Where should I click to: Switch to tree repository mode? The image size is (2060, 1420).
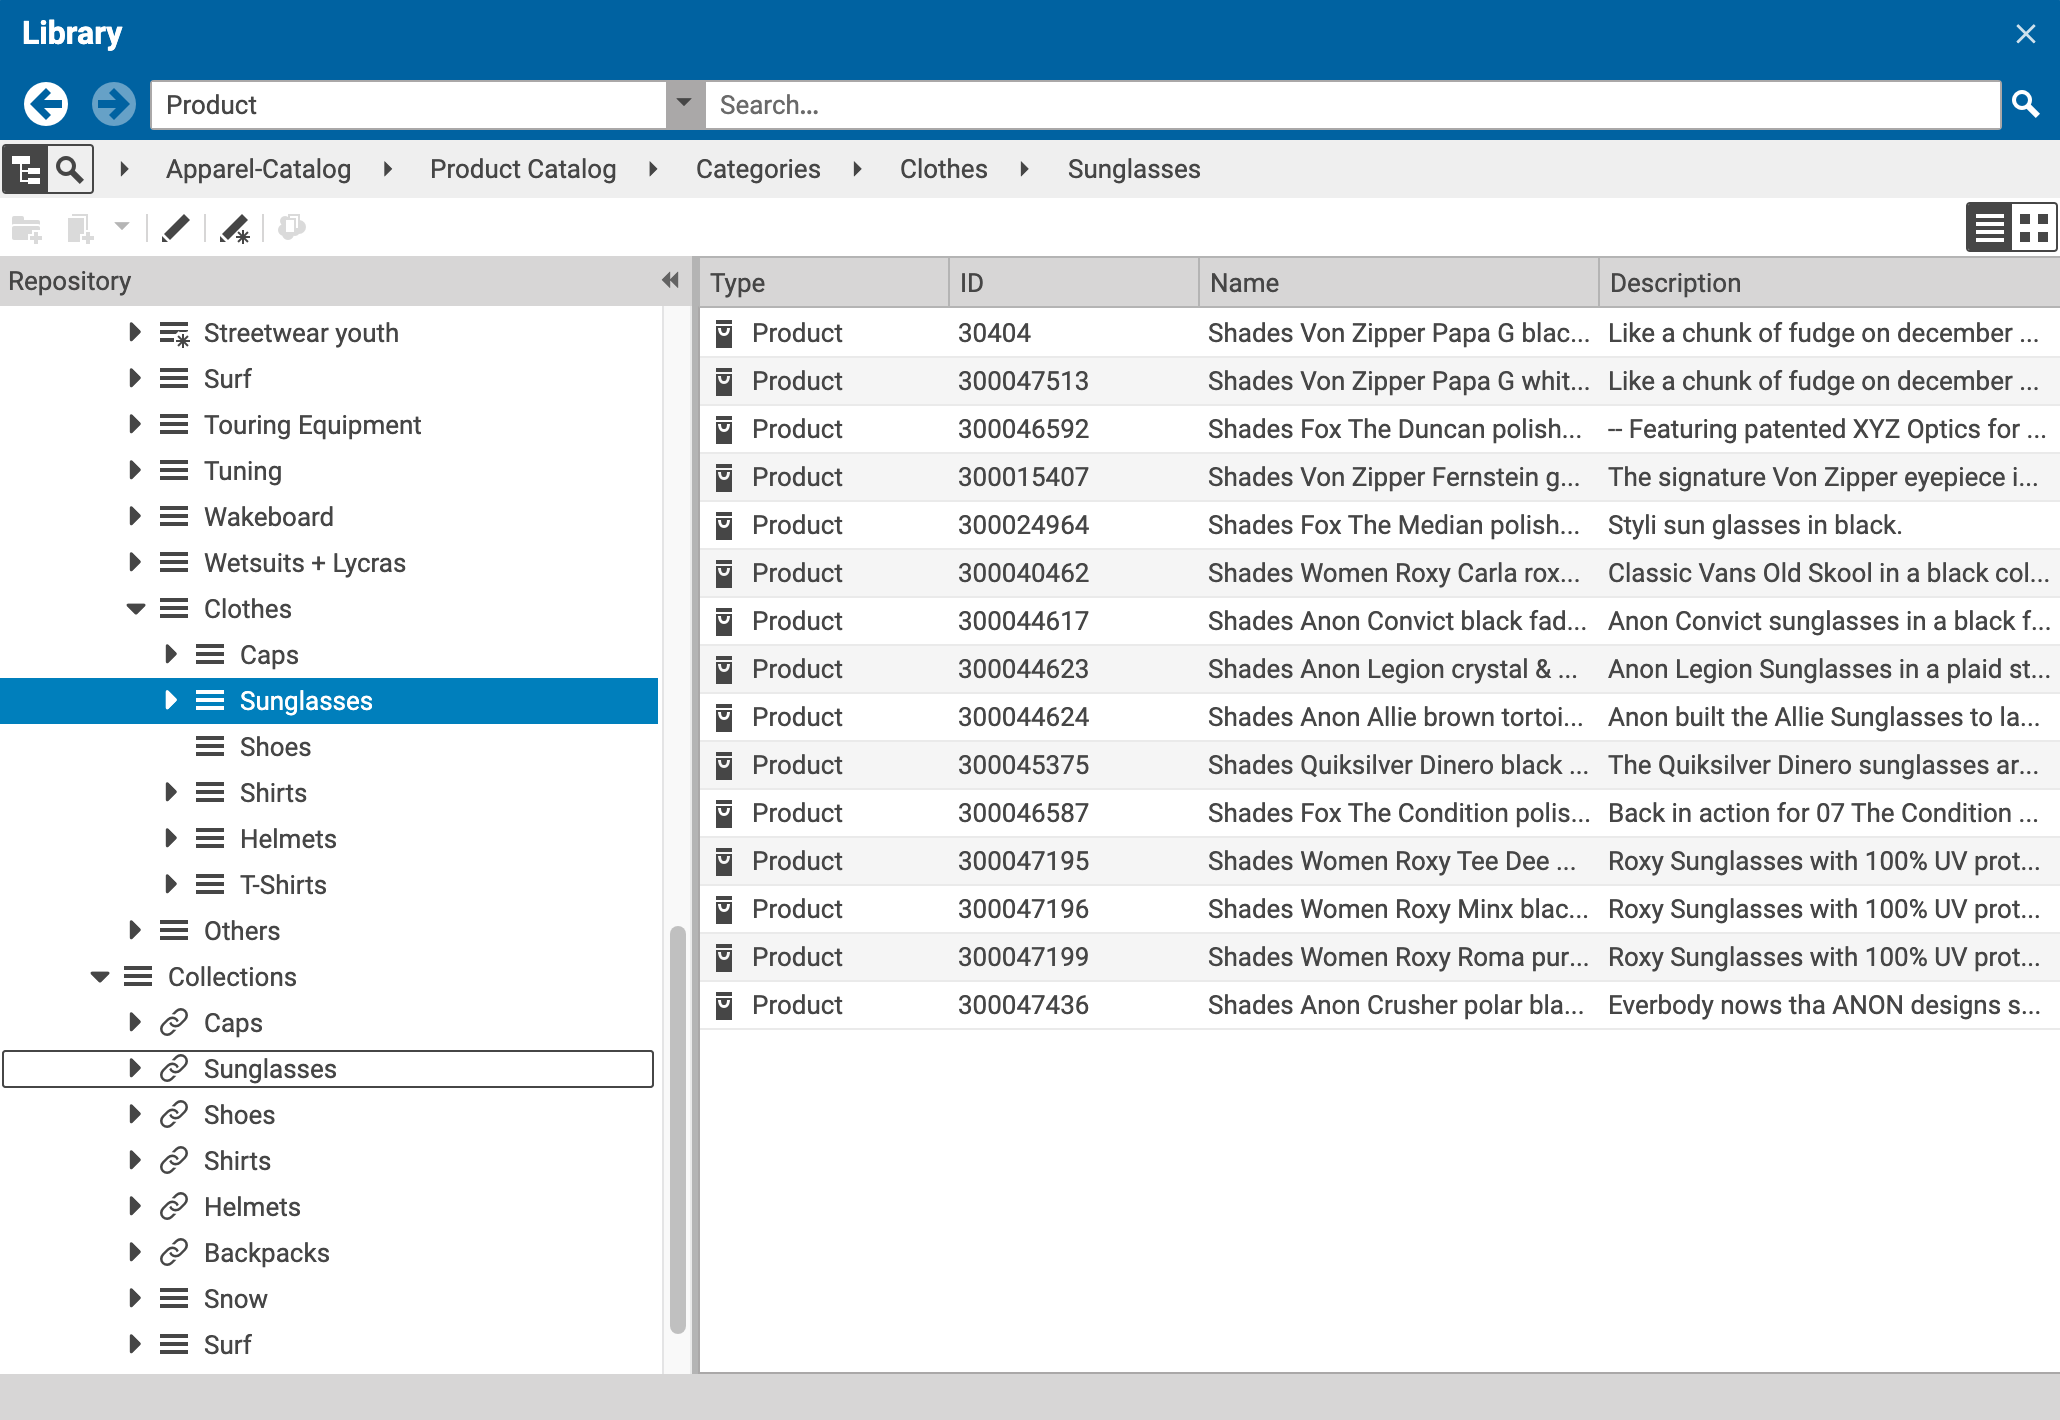point(26,169)
